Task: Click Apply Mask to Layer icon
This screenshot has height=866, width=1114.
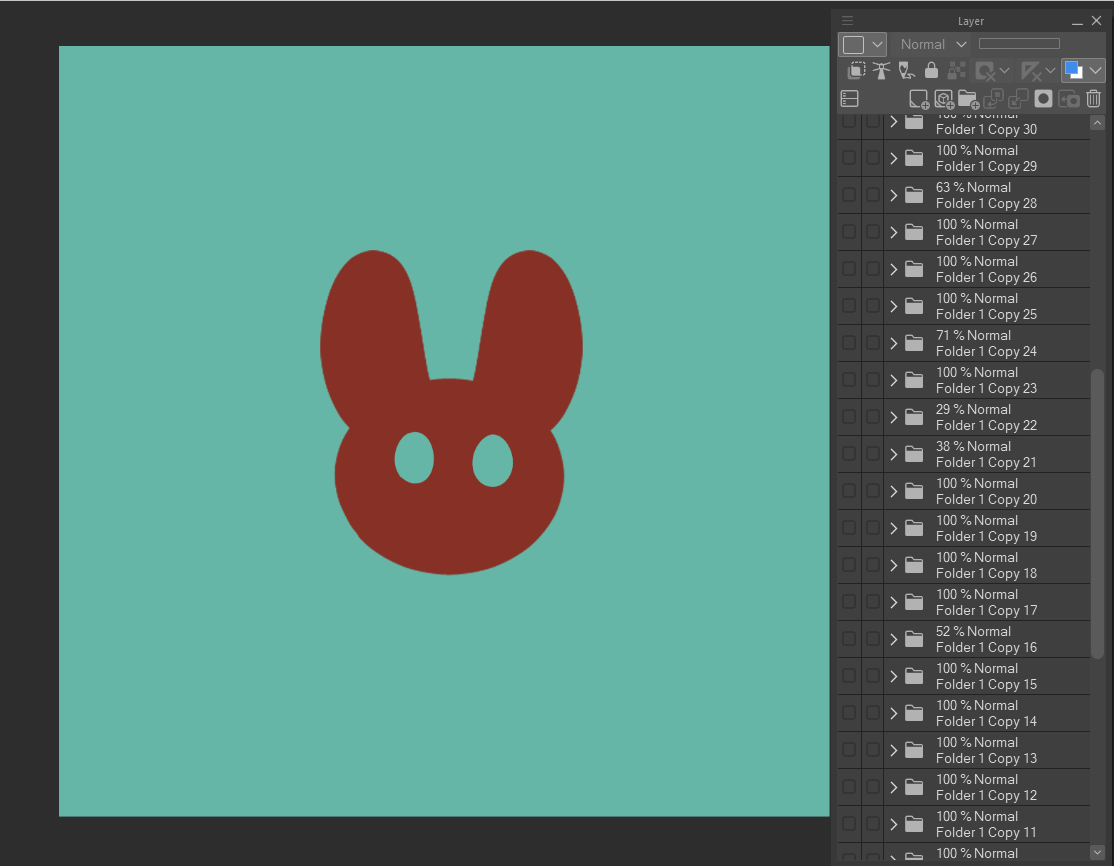Action: [1069, 99]
